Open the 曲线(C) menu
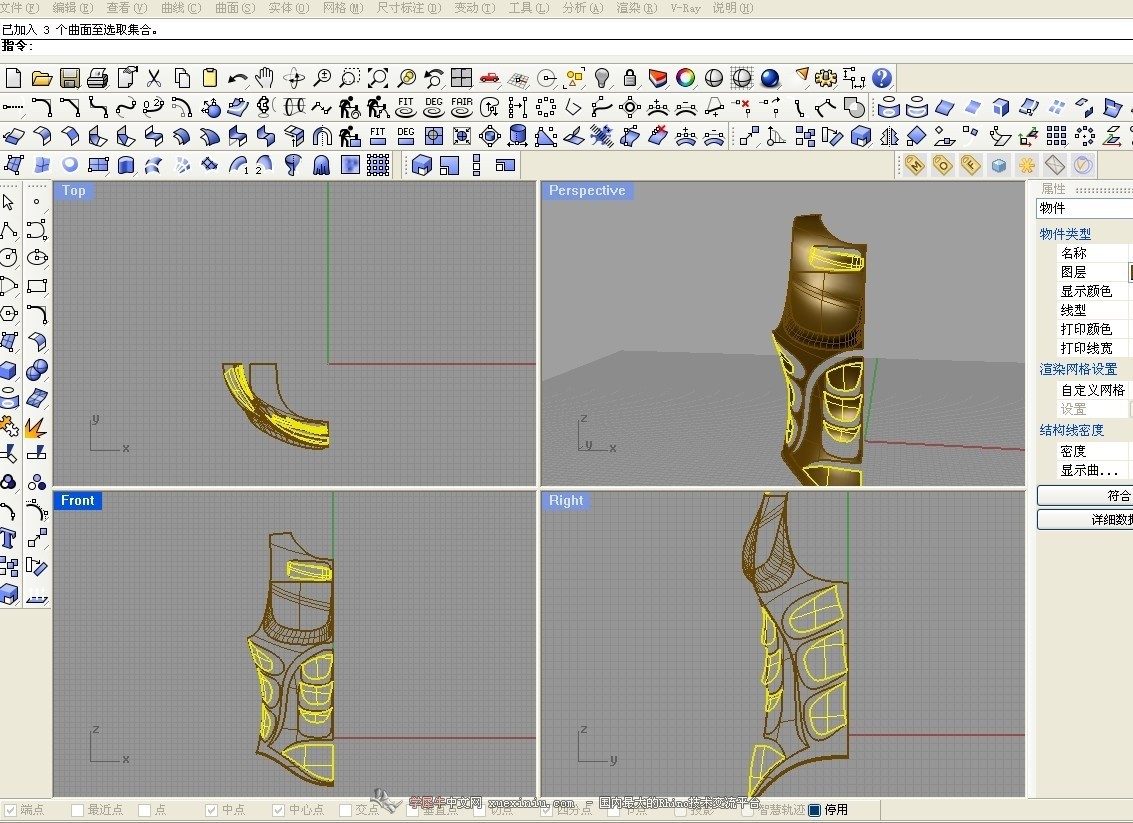1133x823 pixels. pyautogui.click(x=181, y=8)
